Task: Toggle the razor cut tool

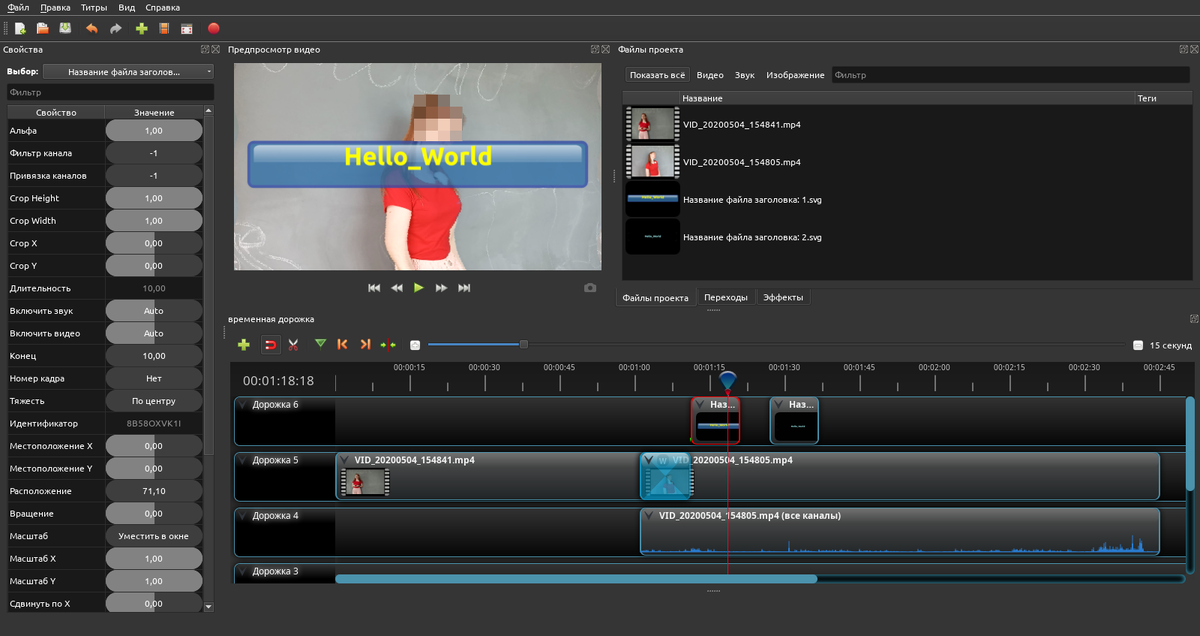Action: (293, 344)
